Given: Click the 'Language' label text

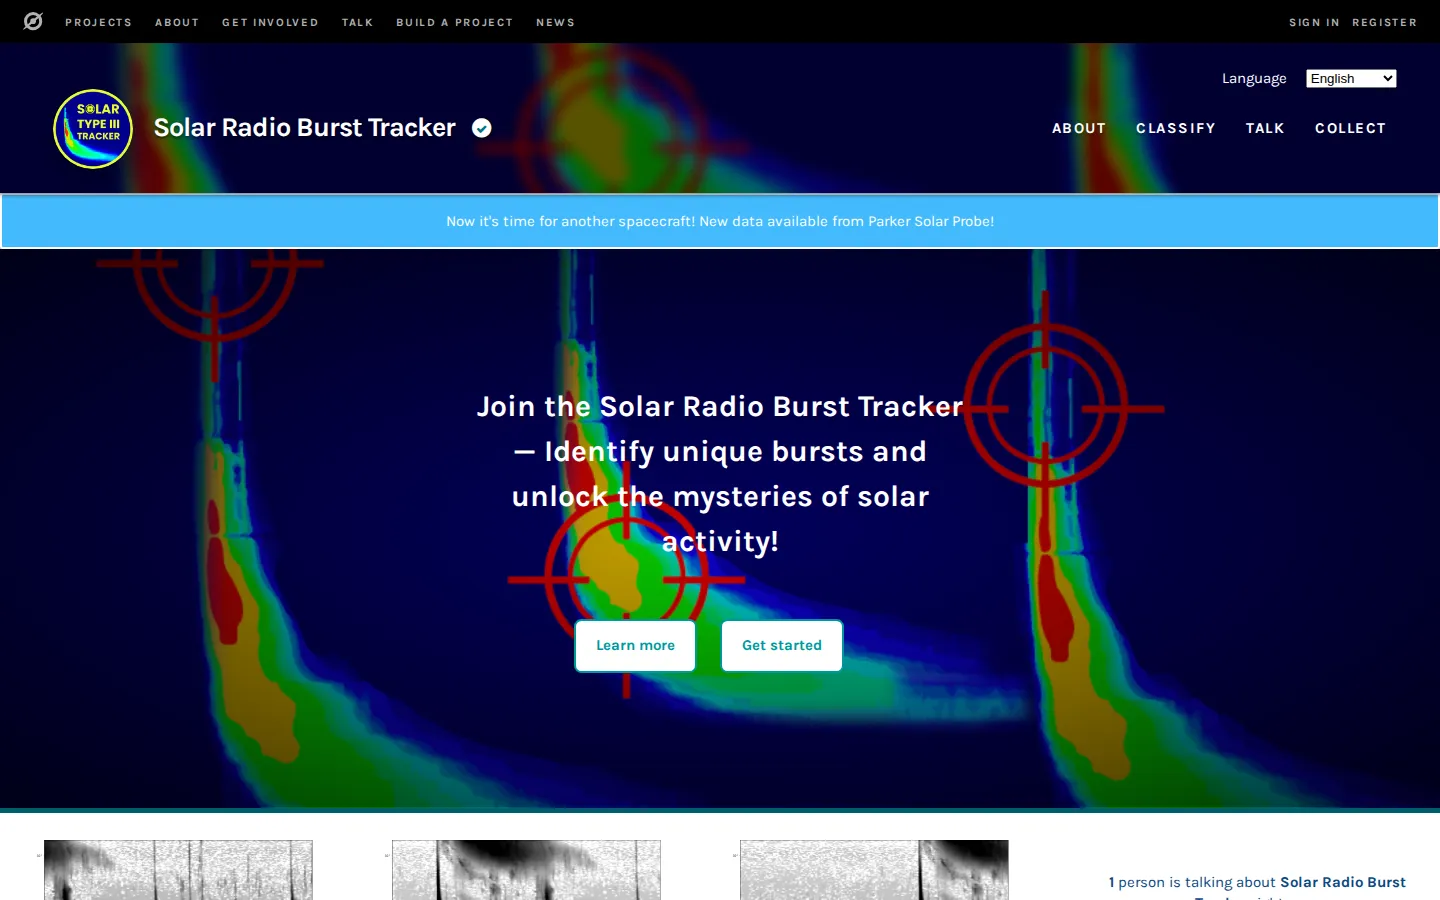Looking at the screenshot, I should tap(1254, 79).
